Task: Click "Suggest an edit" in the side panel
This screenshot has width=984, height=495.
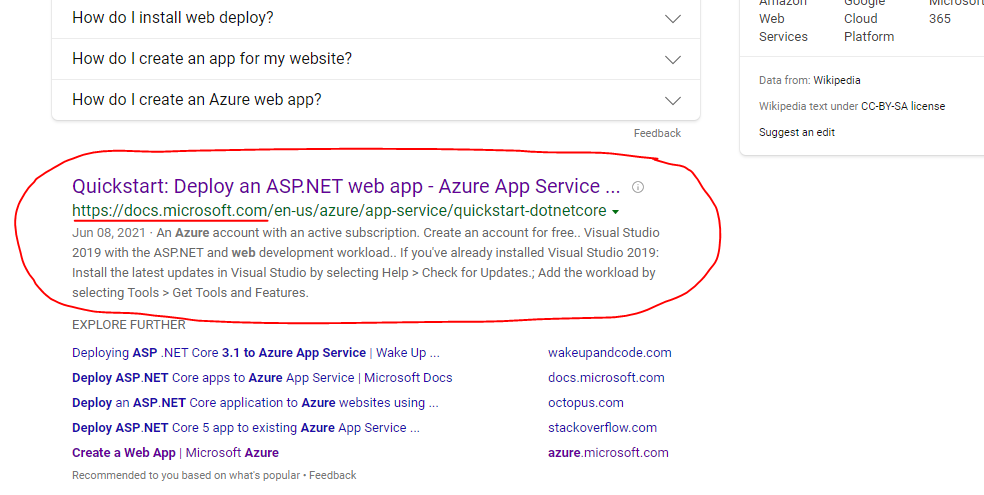Action: pos(797,132)
